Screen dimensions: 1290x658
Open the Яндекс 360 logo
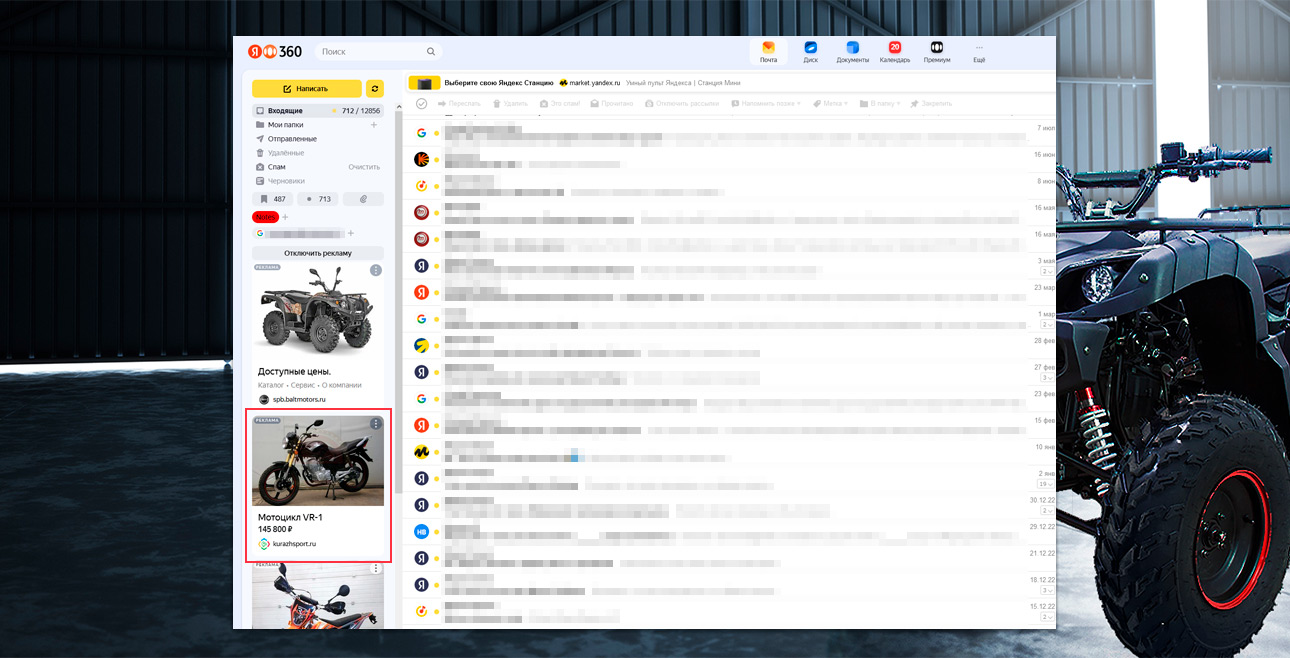[275, 52]
